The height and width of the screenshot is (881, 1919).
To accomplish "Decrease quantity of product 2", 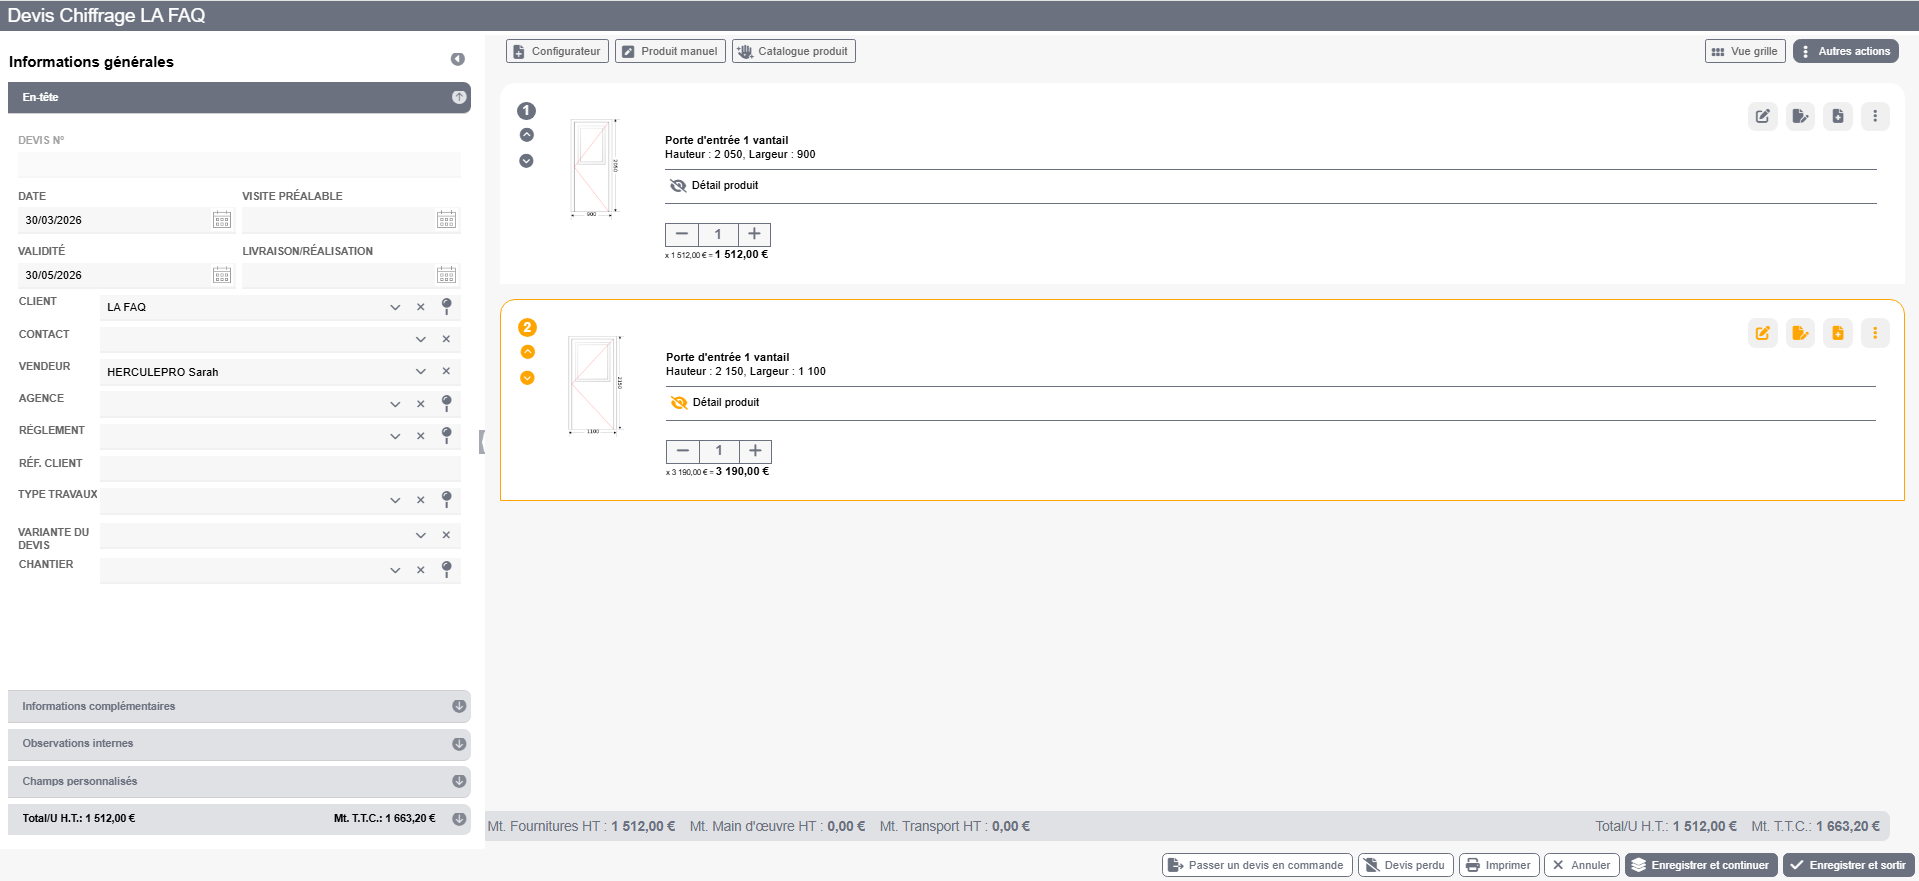I will tap(683, 451).
